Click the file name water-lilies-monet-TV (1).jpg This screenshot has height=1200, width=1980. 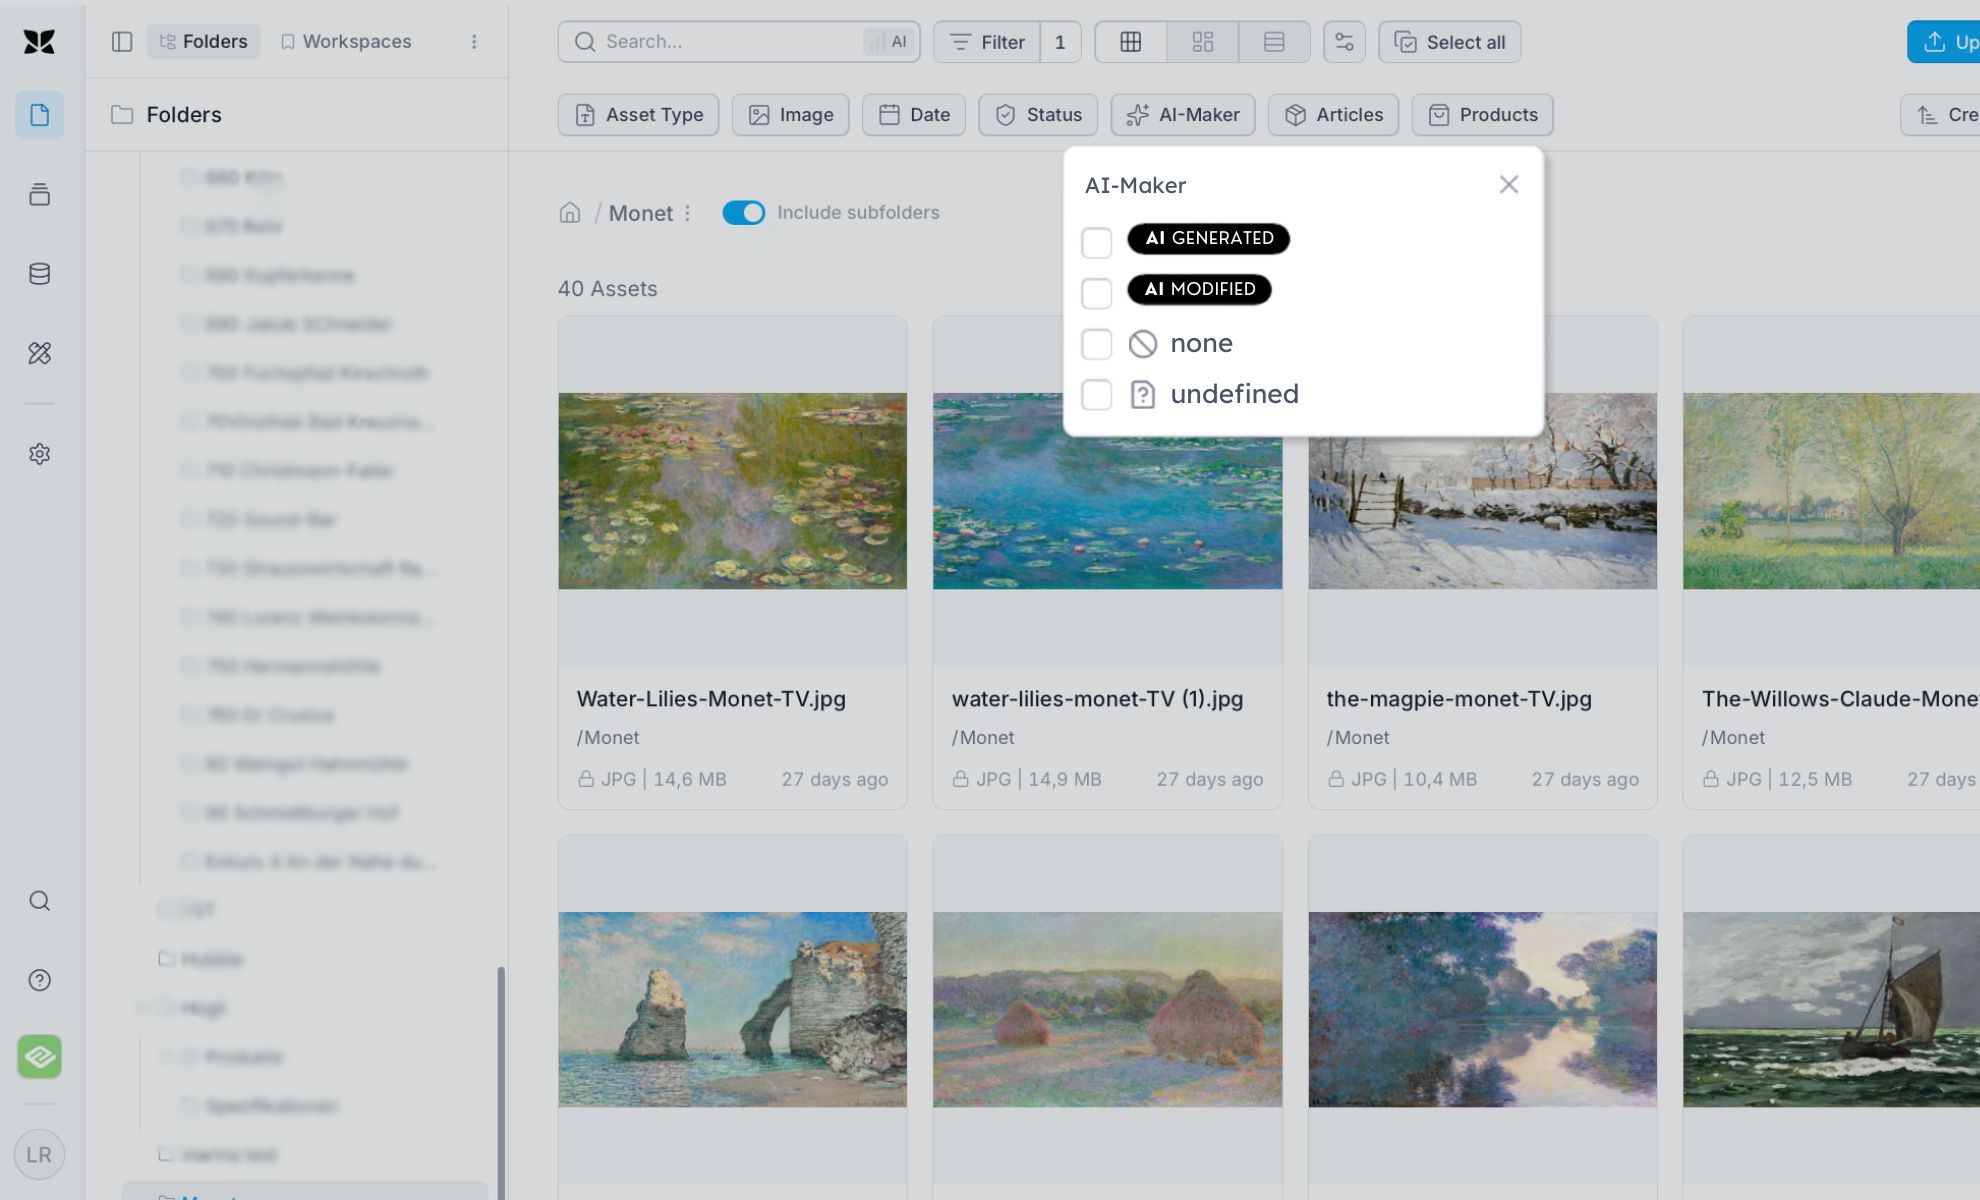tap(1097, 699)
